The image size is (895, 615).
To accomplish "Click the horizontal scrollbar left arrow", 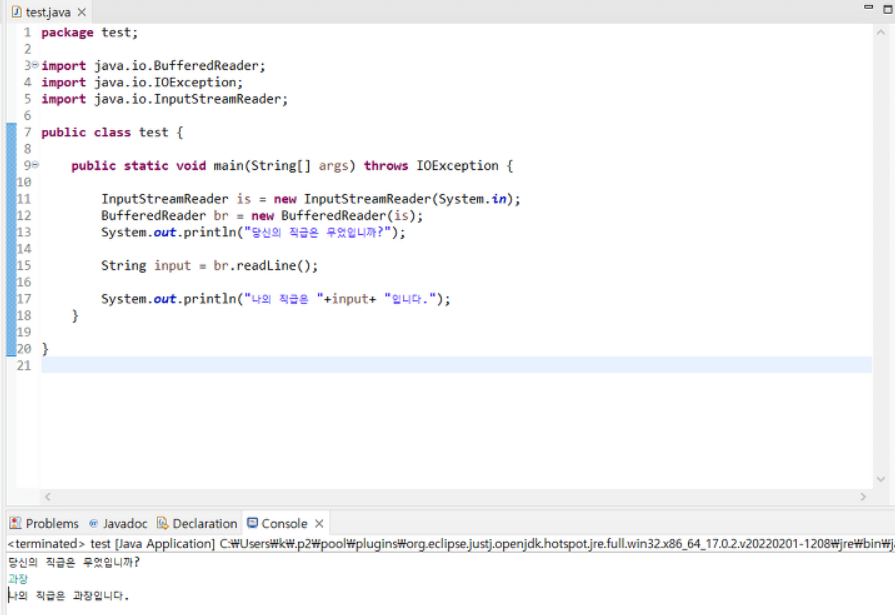I will (x=47, y=497).
